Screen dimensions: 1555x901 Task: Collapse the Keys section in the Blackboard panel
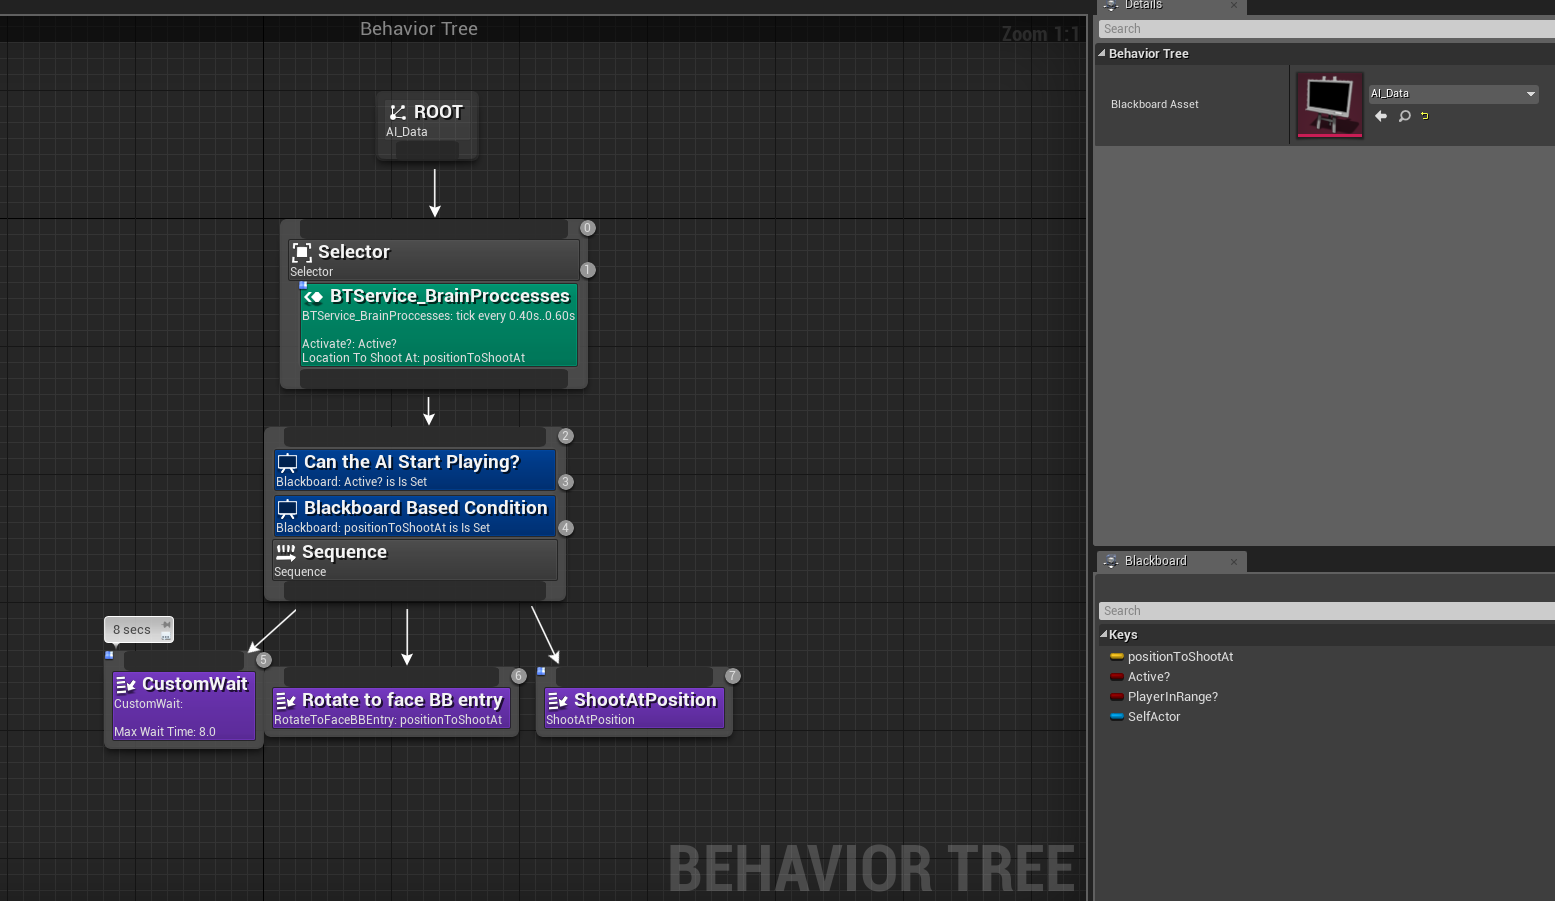(1103, 634)
